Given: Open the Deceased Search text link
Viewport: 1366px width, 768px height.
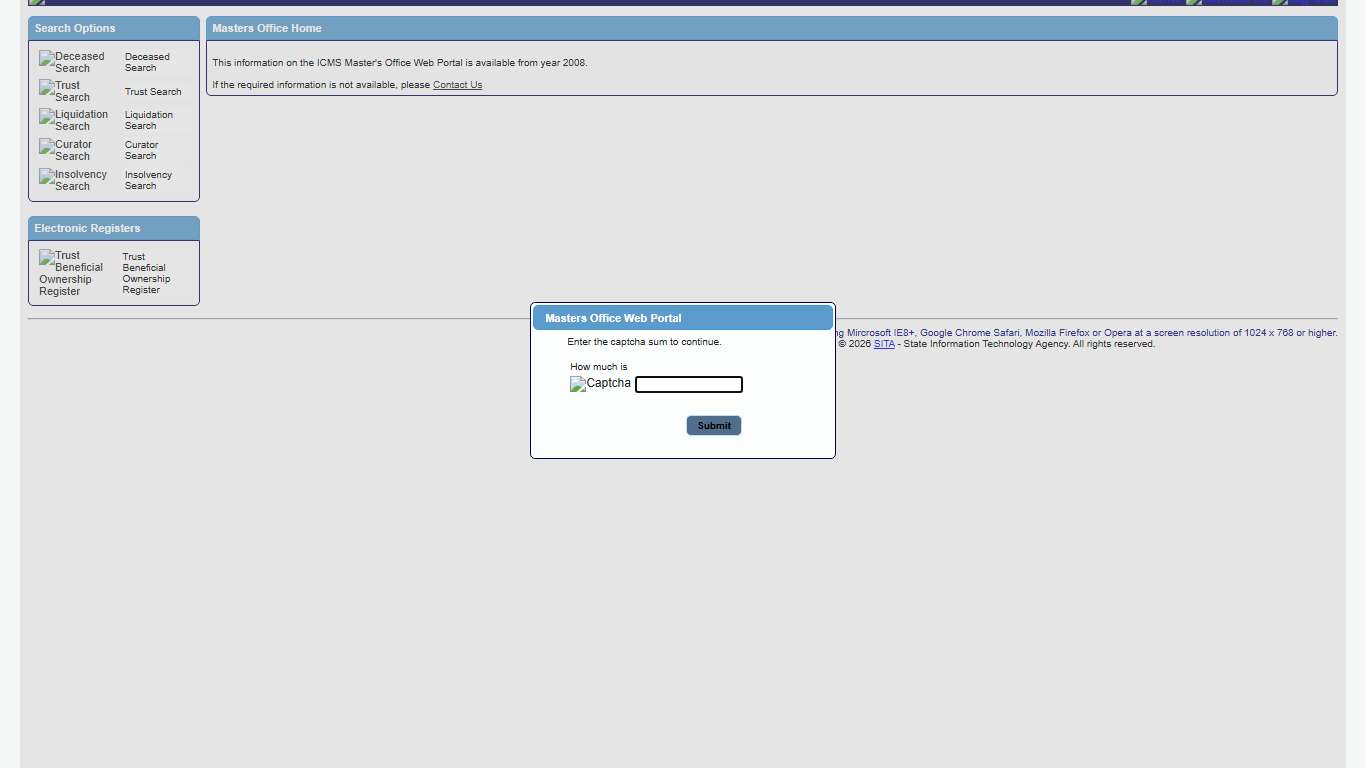Looking at the screenshot, I should click(x=147, y=62).
